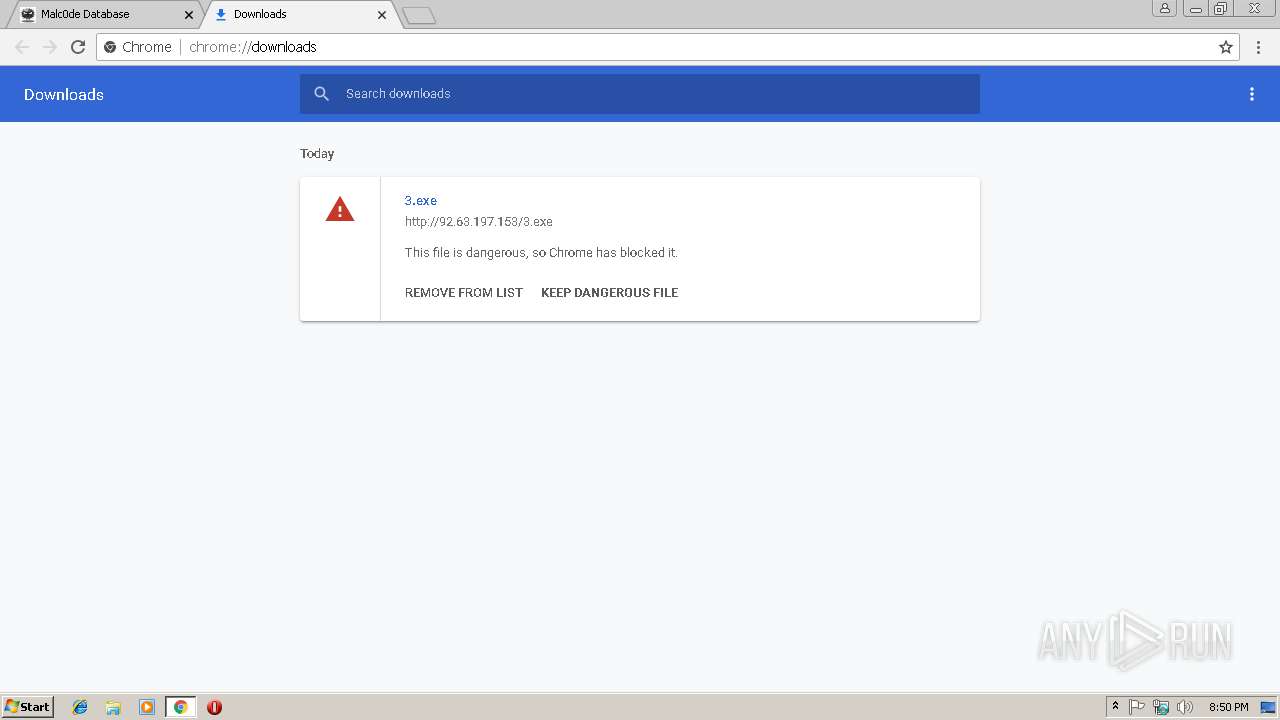Open the Chrome main menu
Viewport: 1280px width, 720px height.
(1258, 47)
